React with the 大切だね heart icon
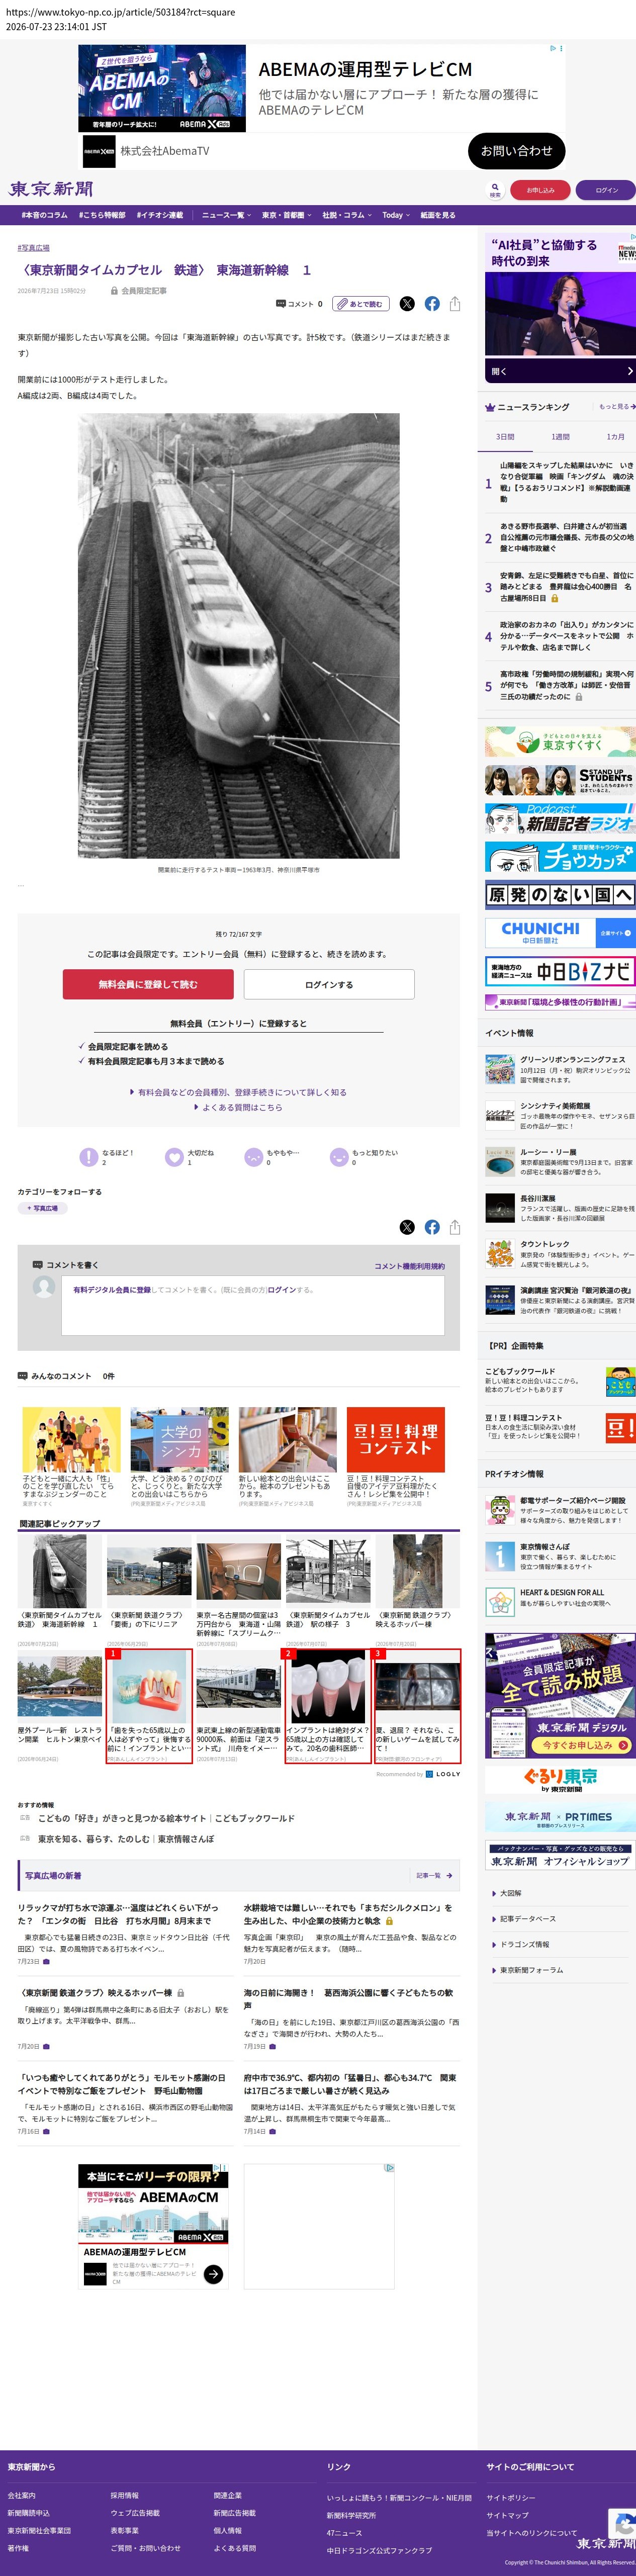 pos(174,1157)
